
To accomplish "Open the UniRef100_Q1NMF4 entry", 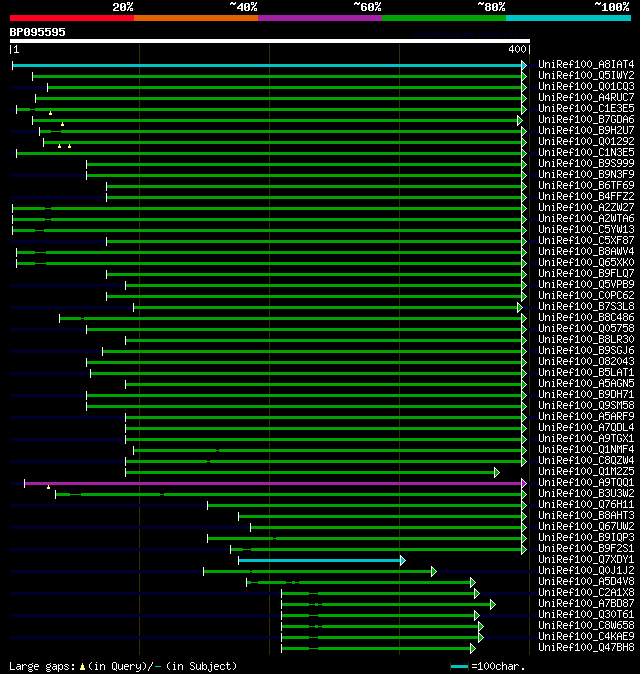I will coord(586,450).
